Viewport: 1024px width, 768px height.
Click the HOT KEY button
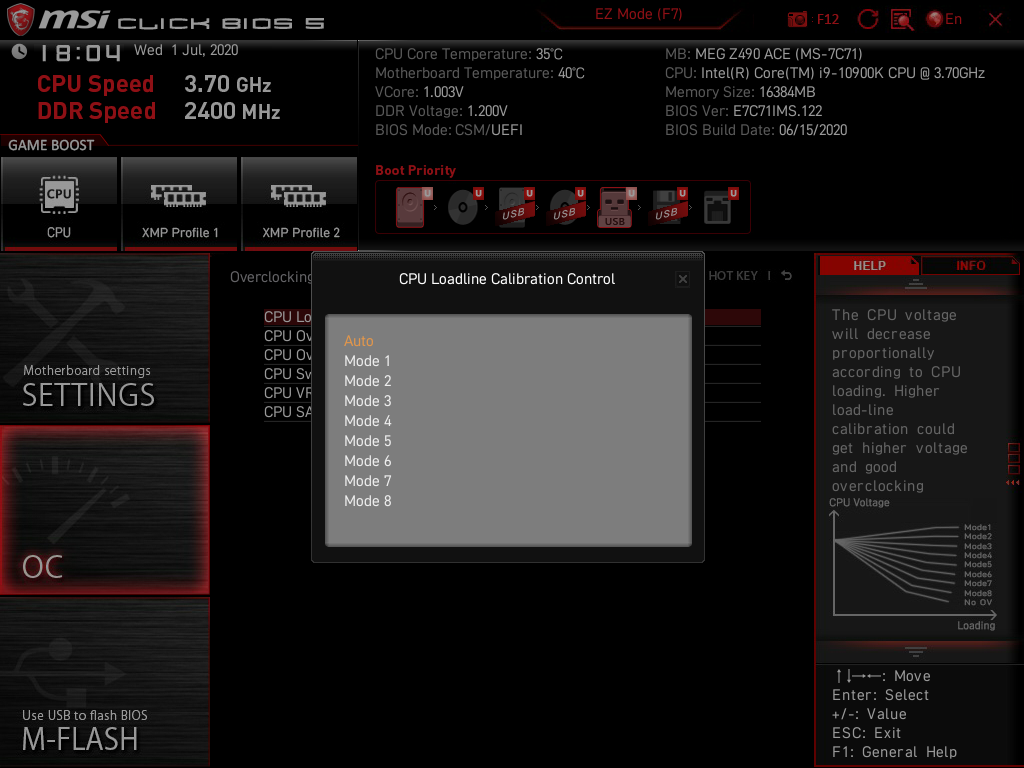pyautogui.click(x=733, y=276)
